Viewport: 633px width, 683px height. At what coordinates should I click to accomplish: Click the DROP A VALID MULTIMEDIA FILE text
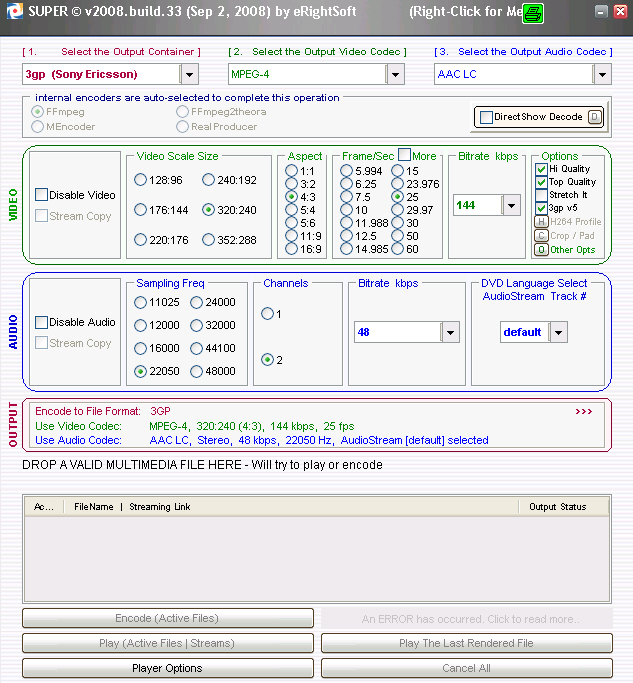click(x=202, y=465)
